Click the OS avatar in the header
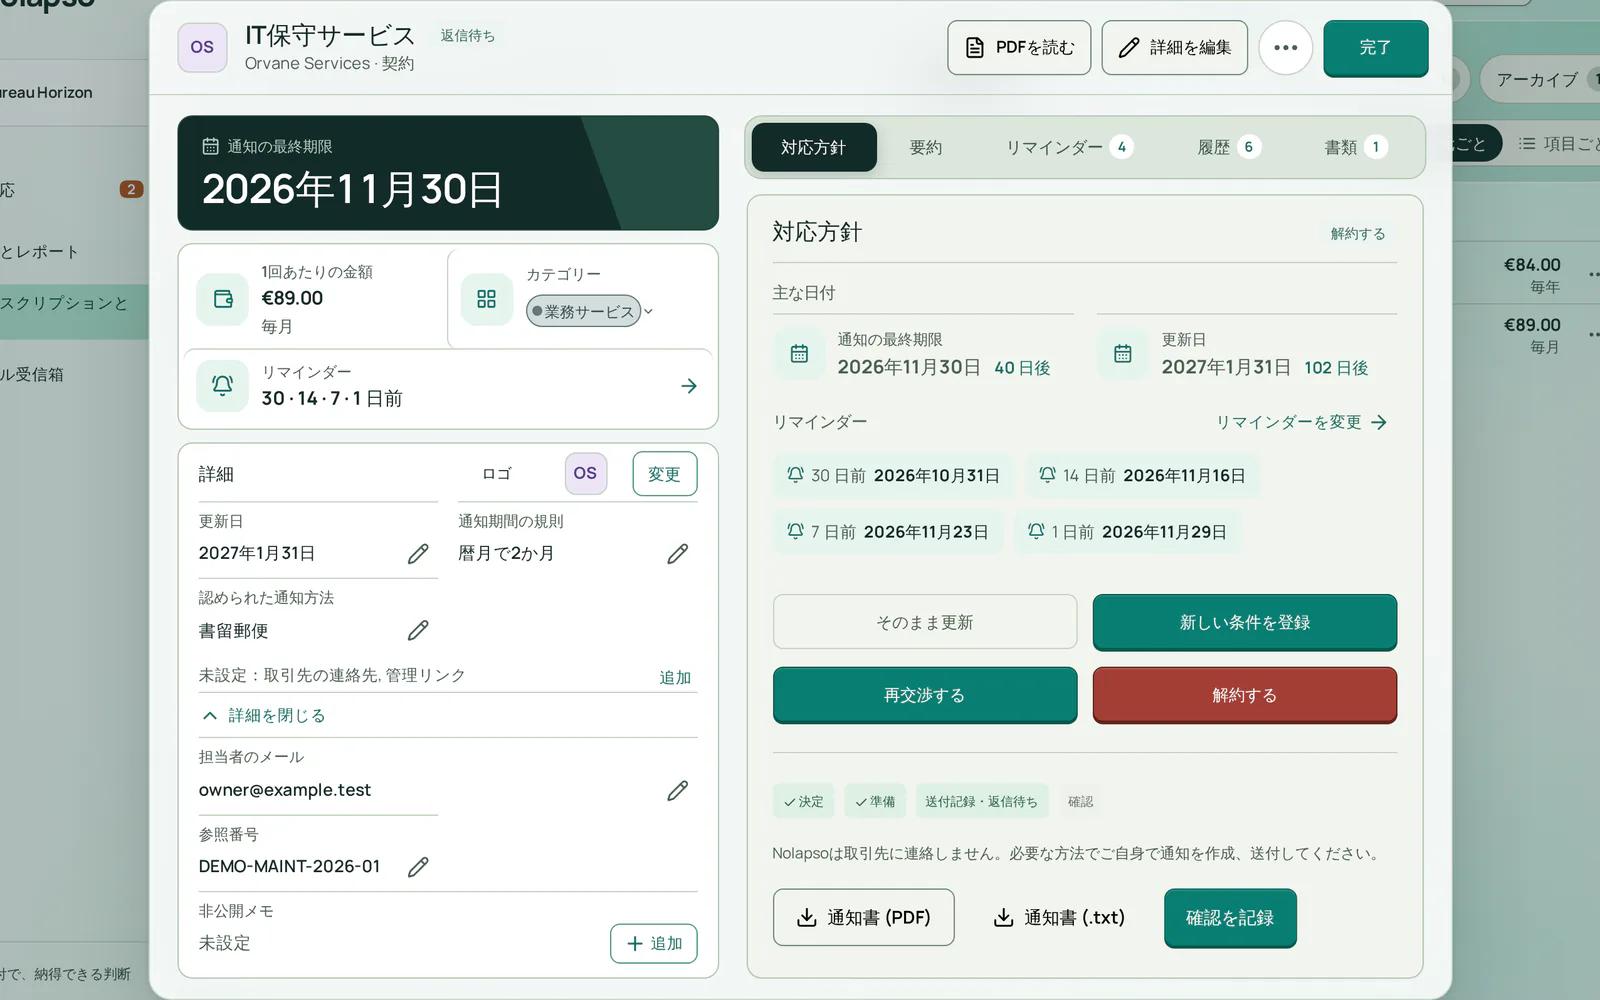 point(202,47)
